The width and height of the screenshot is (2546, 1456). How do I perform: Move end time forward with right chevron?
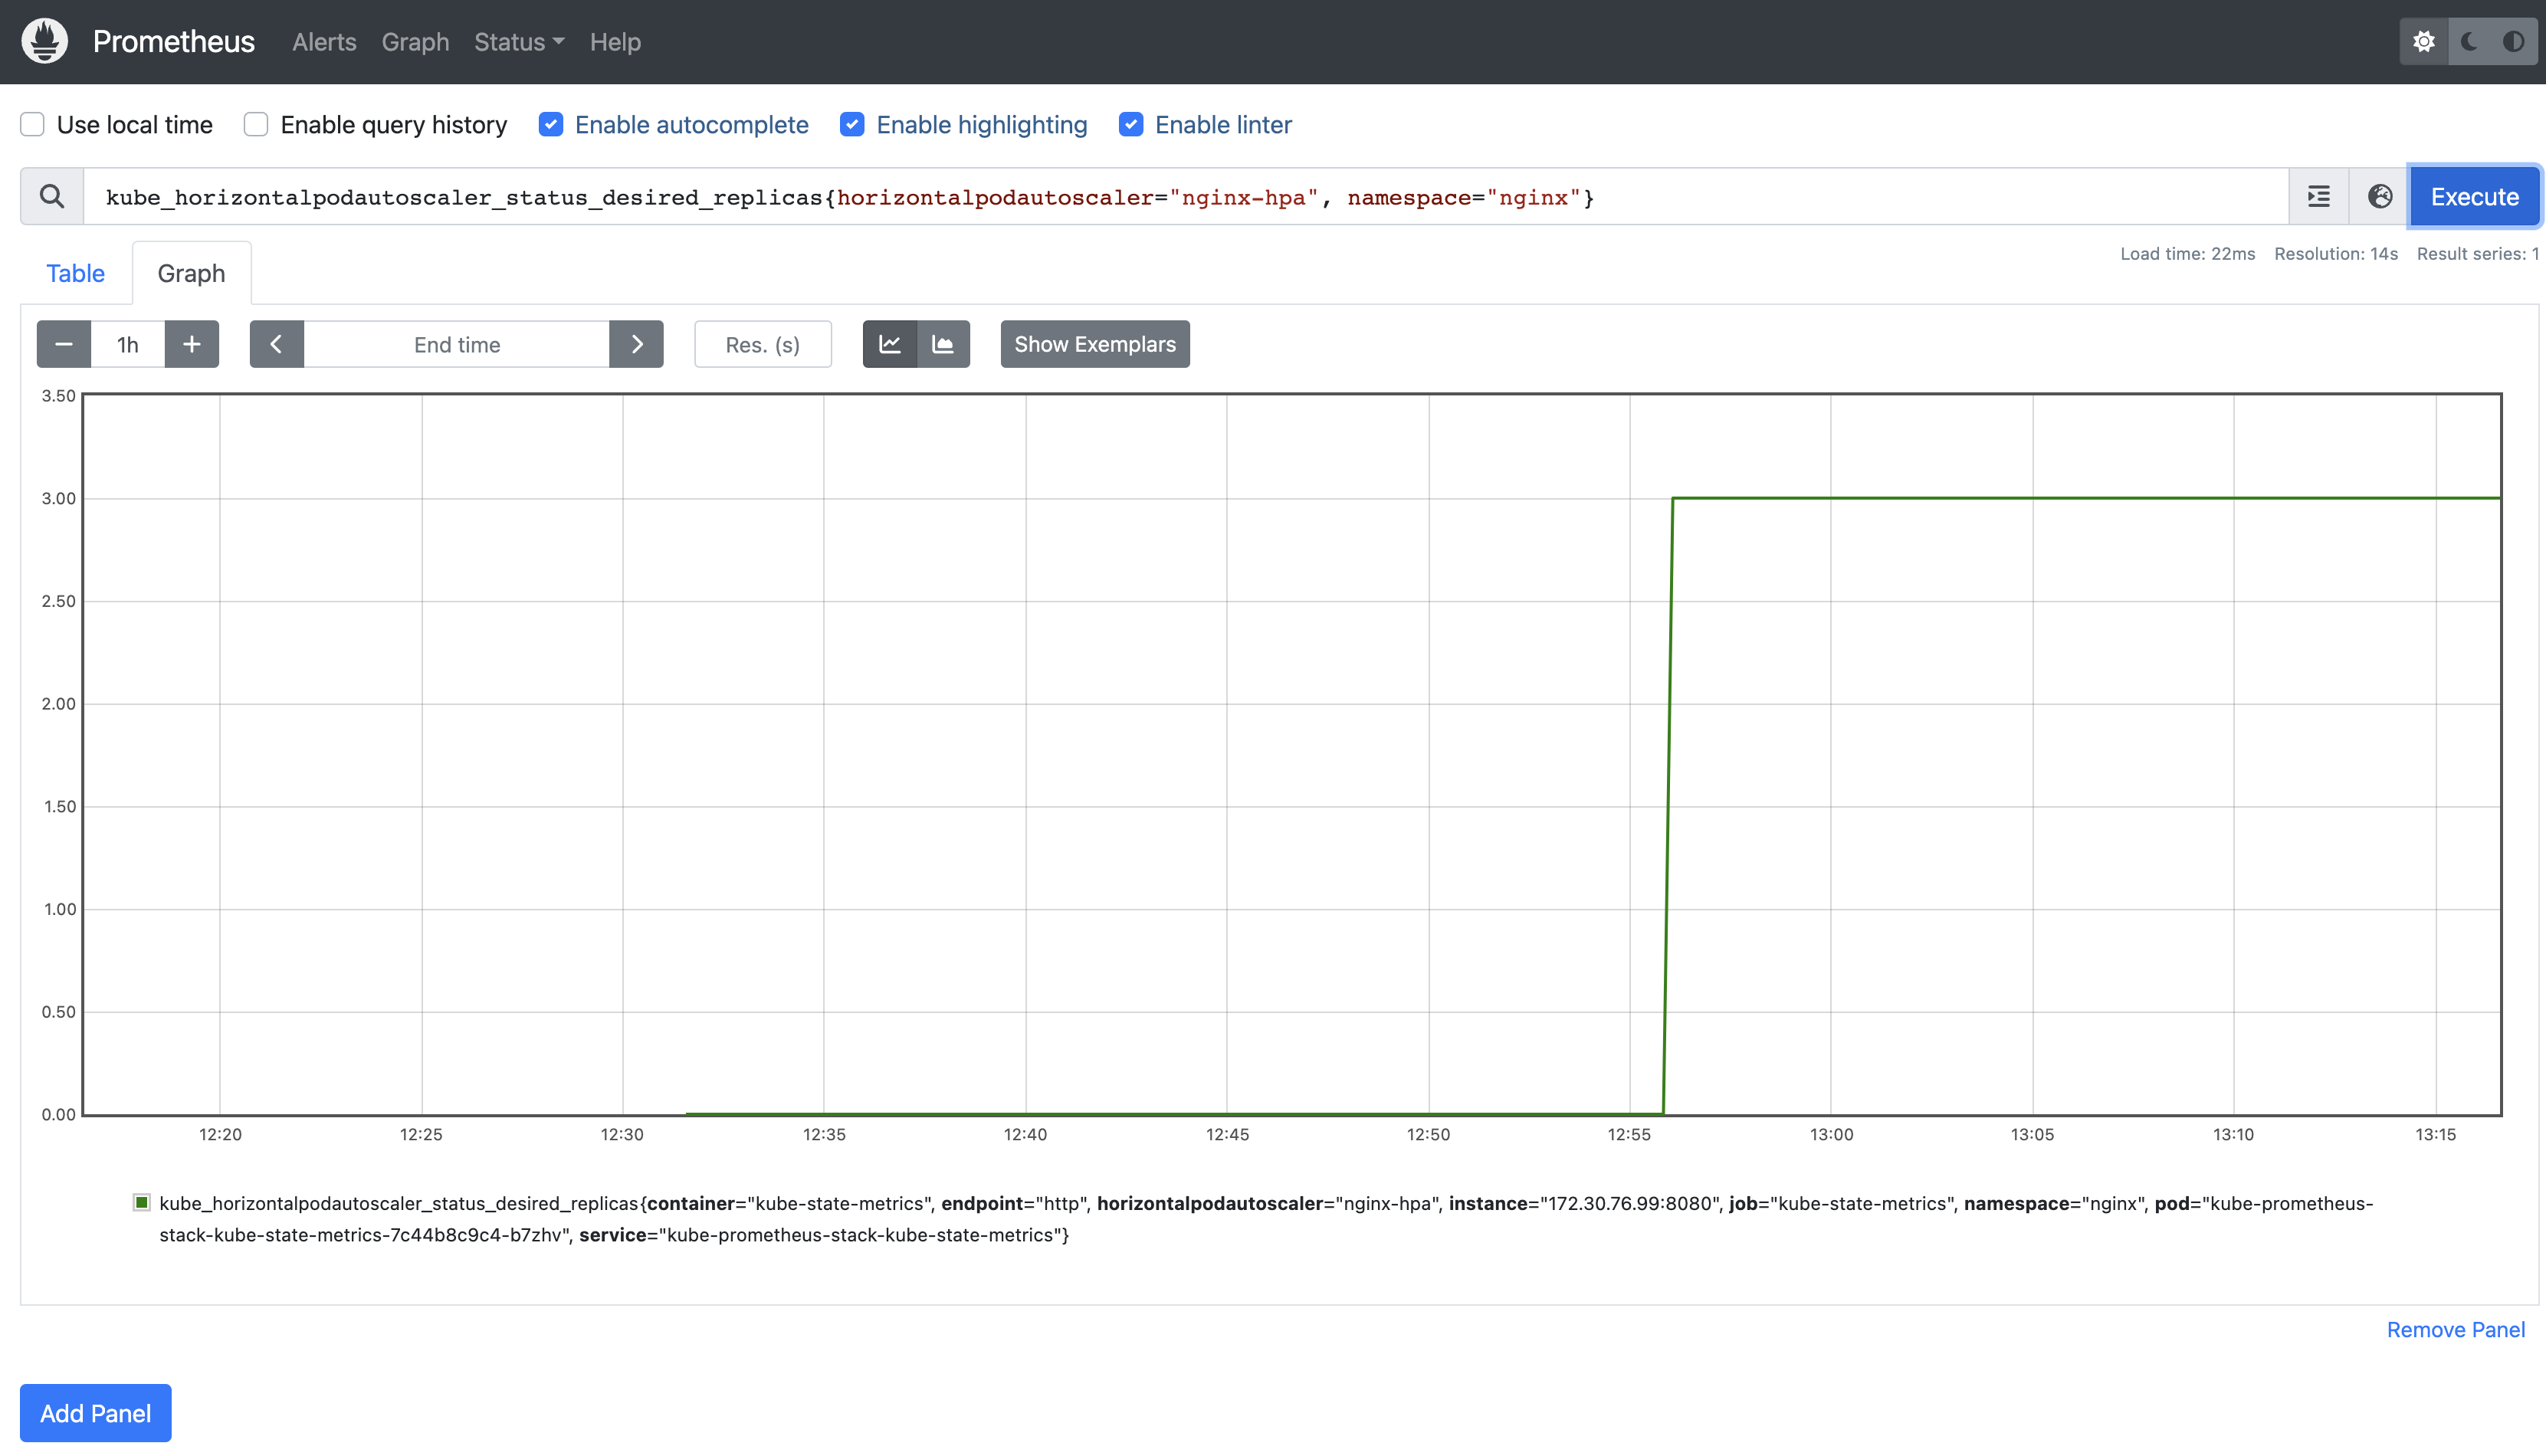(x=637, y=344)
